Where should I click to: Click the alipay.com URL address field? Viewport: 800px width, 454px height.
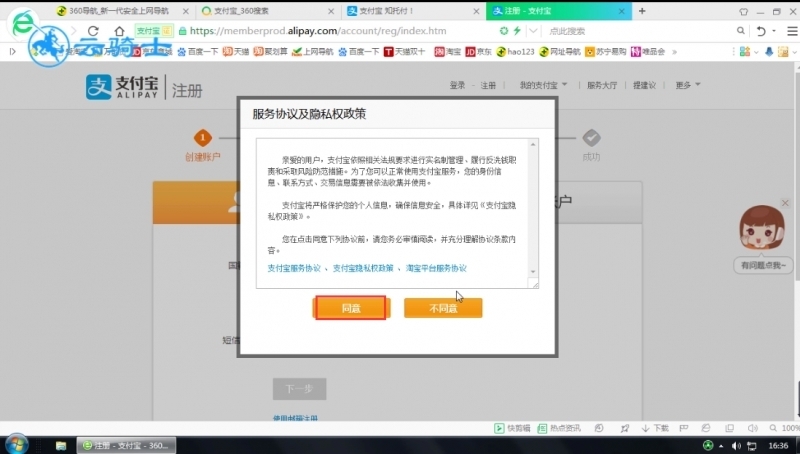pos(318,31)
